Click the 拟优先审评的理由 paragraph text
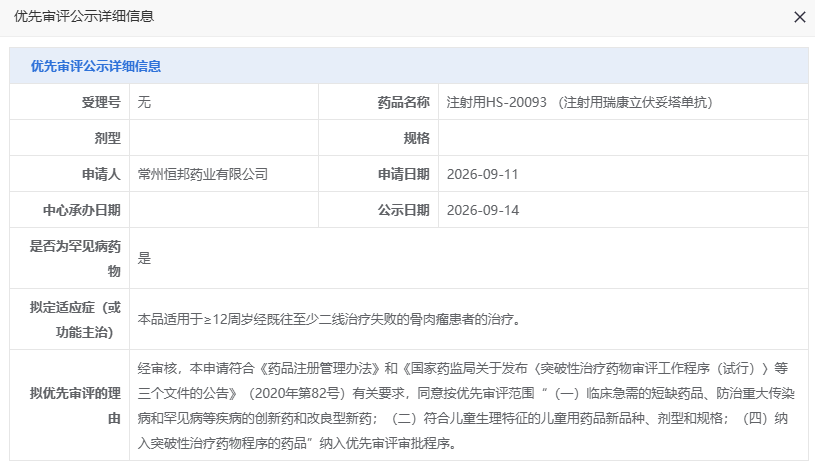The height and width of the screenshot is (470, 815). (466, 406)
